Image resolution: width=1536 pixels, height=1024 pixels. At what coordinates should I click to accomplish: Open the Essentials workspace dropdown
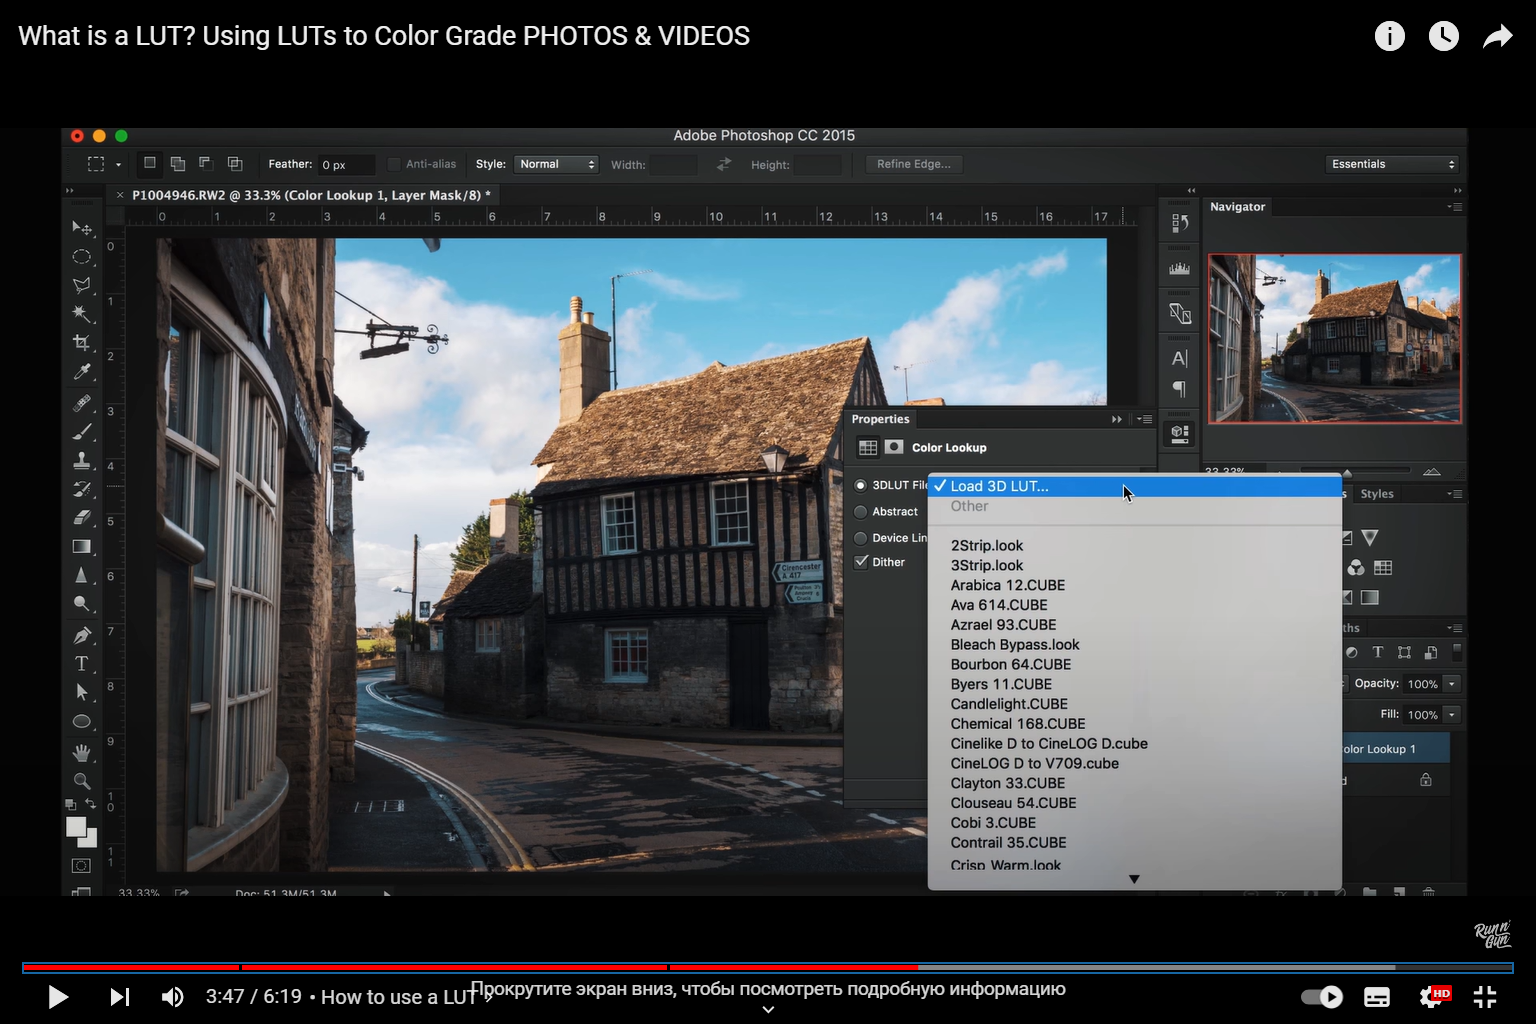1392,164
